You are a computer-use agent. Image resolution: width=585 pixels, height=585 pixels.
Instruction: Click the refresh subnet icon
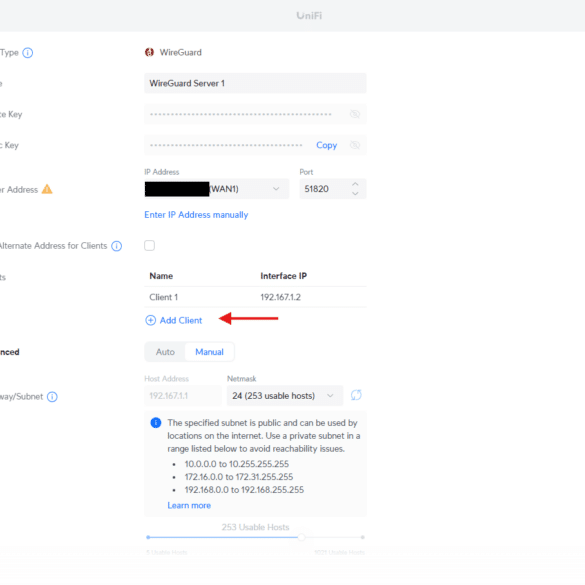356,395
